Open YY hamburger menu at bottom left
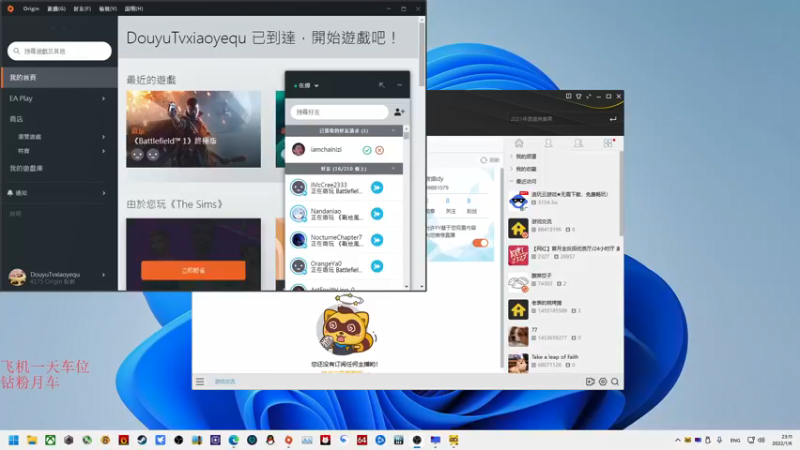Image resolution: width=800 pixels, height=450 pixels. [200, 382]
